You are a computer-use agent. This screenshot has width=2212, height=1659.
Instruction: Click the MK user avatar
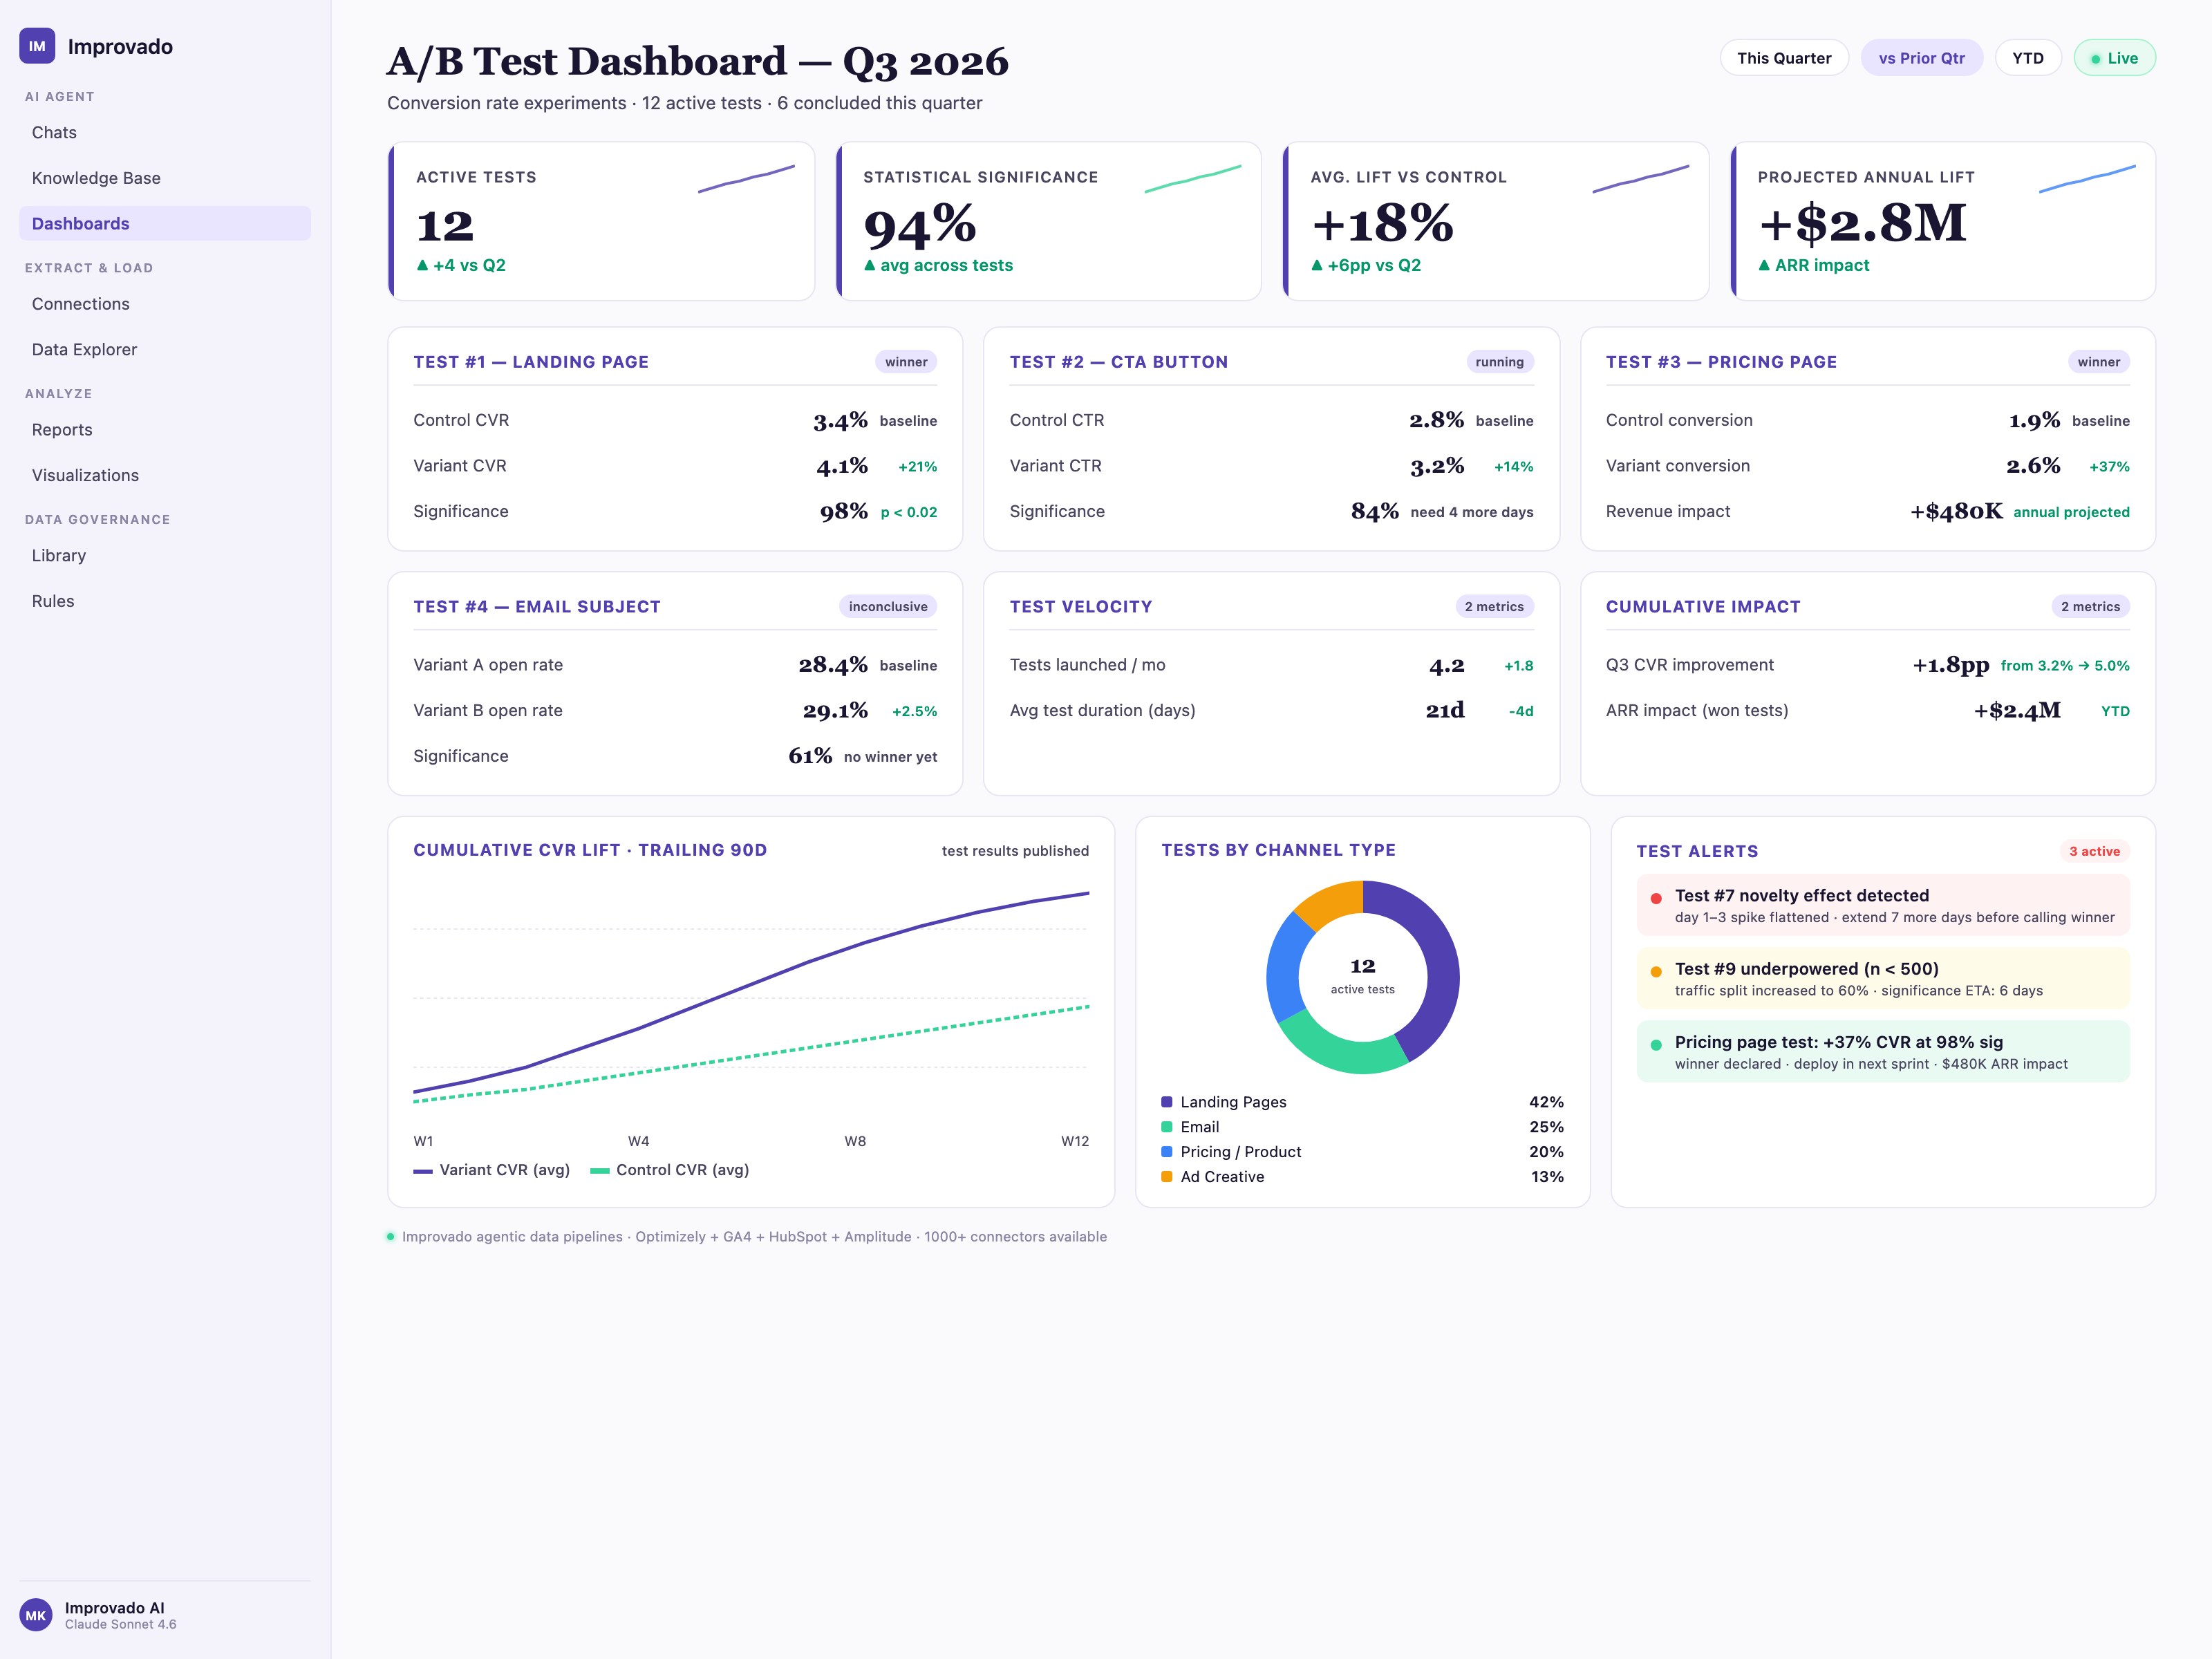[36, 1615]
